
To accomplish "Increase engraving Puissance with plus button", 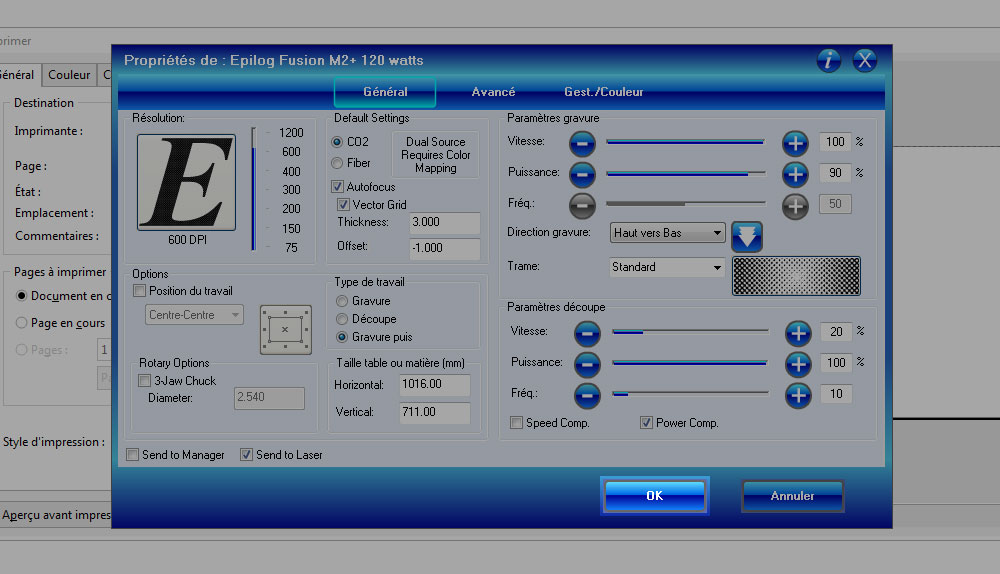I will pos(795,174).
